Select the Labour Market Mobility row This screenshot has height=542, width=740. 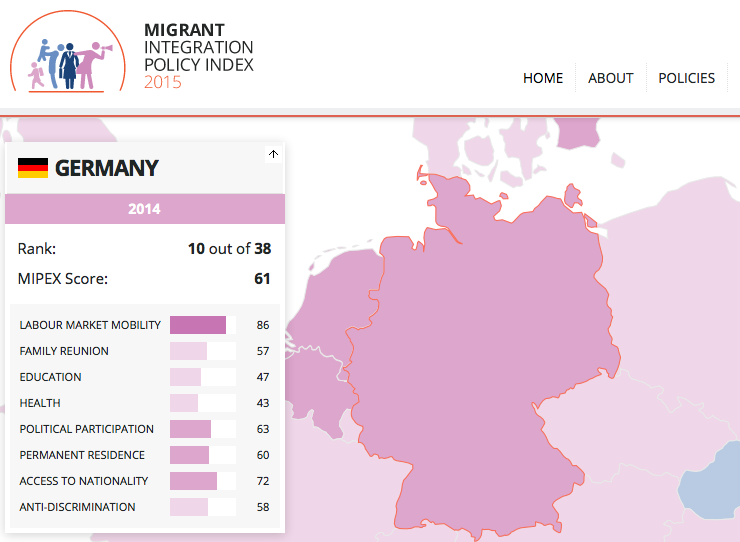tap(90, 325)
